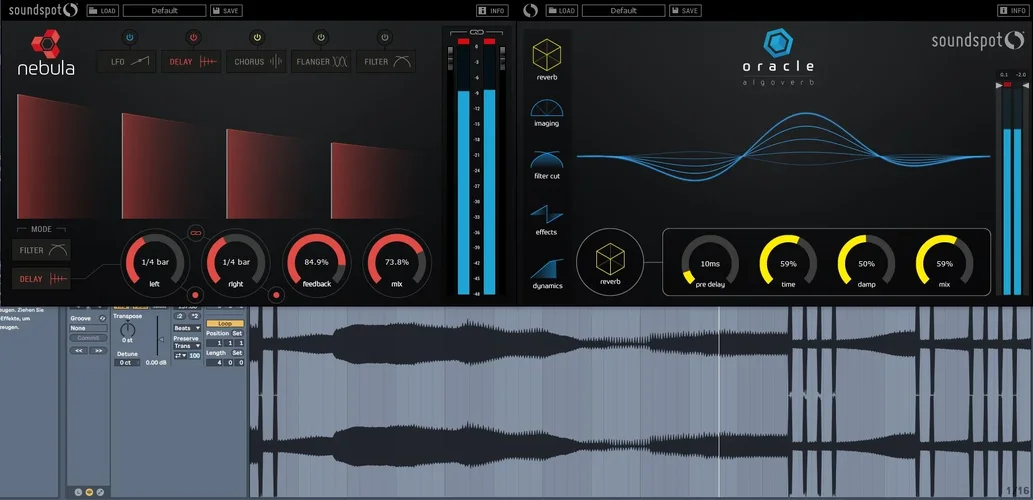Open the filter cut section in Oracle
The image size is (1033, 500).
[x=546, y=161]
